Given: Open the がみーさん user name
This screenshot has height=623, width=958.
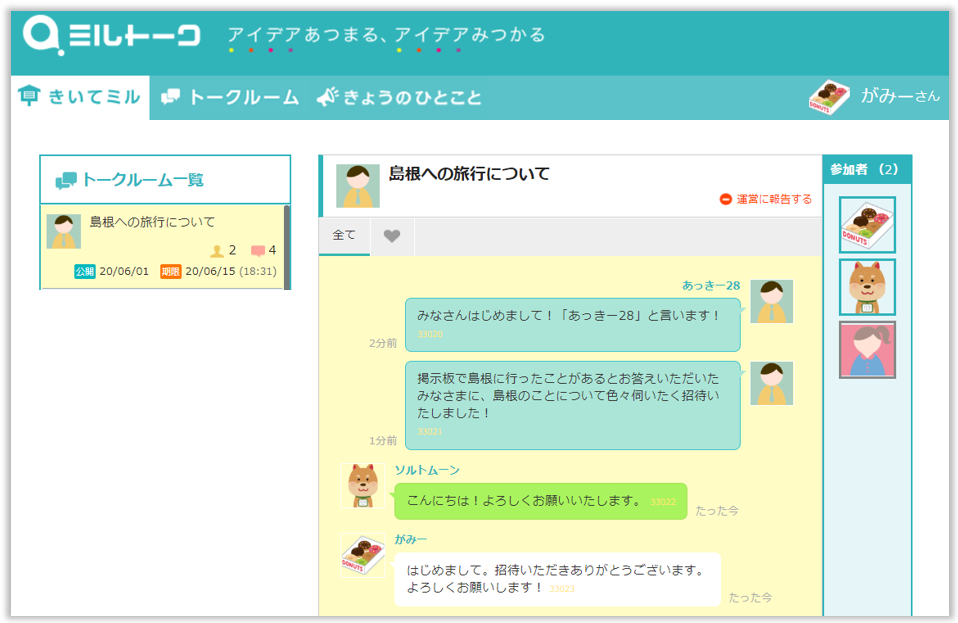Looking at the screenshot, I should click(x=899, y=96).
